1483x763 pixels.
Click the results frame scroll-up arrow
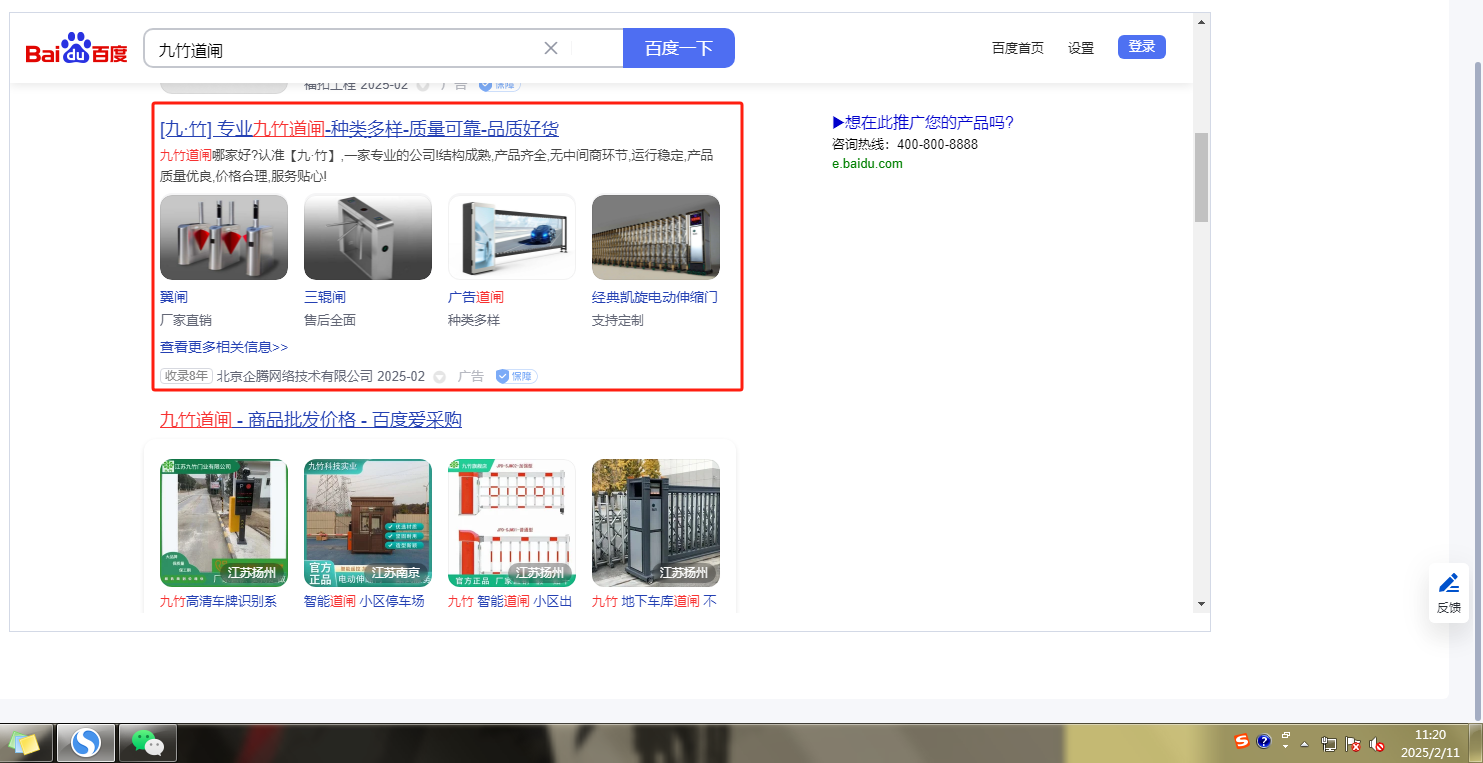click(1201, 21)
